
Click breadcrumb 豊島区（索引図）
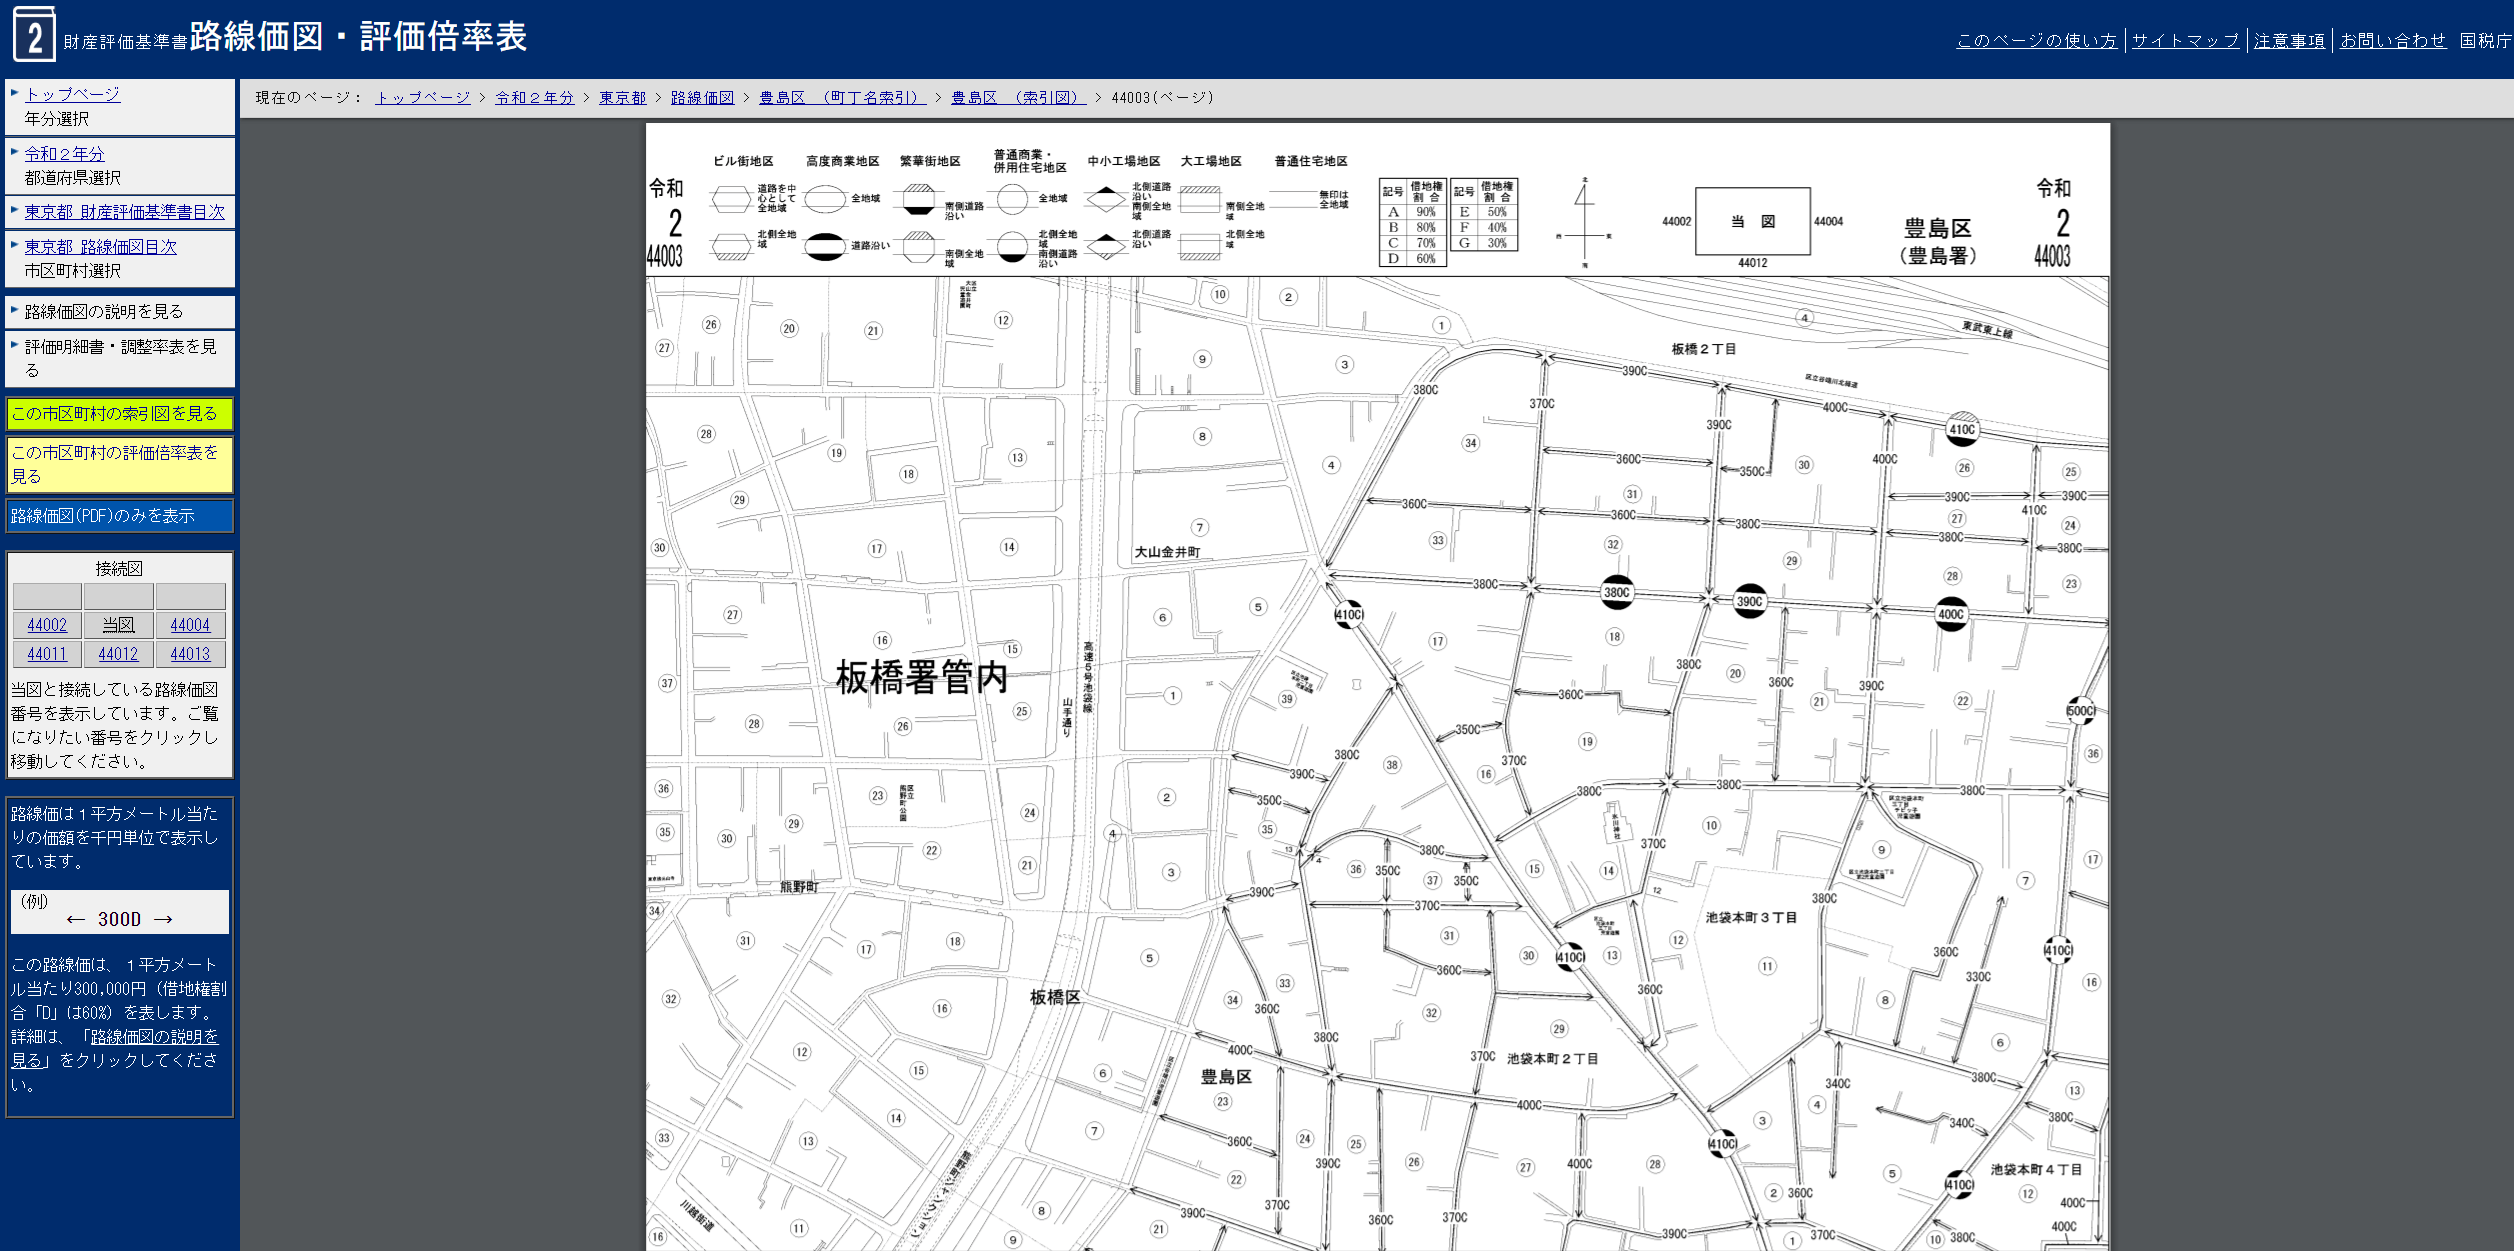[1018, 98]
